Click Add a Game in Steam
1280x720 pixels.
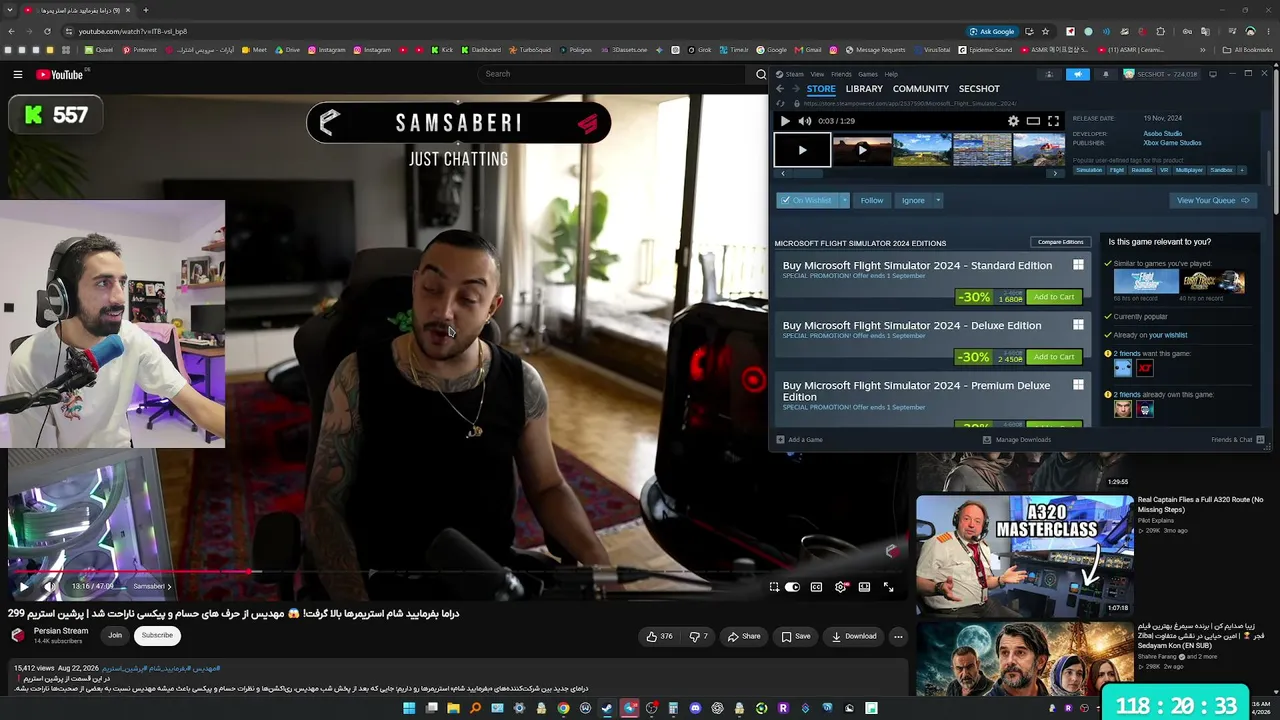pos(800,440)
